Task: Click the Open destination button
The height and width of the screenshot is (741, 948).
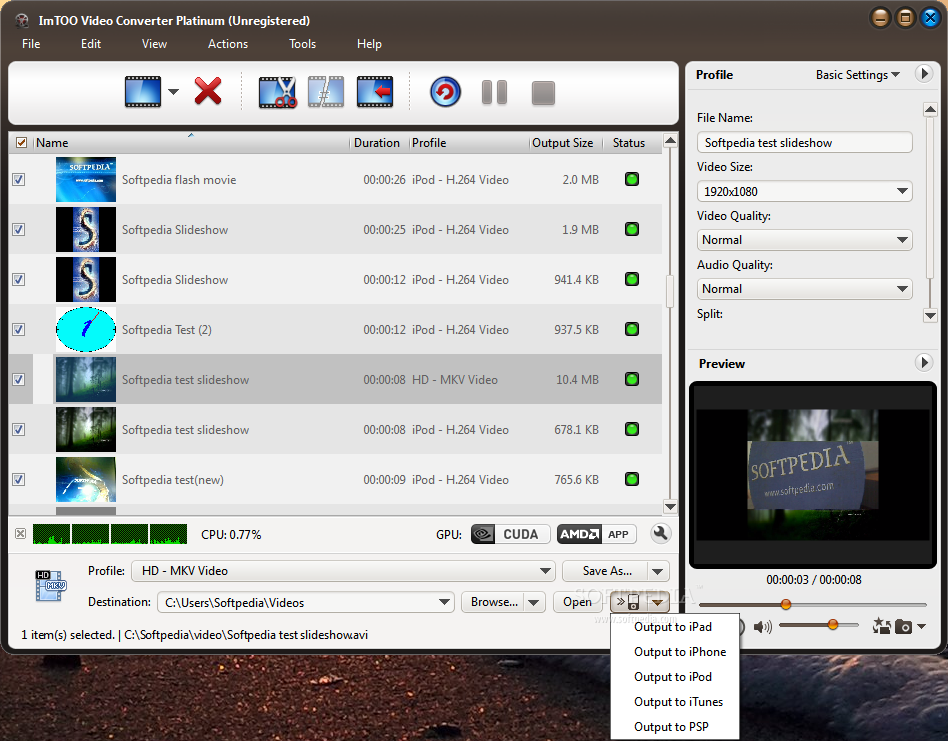Action: pyautogui.click(x=577, y=602)
